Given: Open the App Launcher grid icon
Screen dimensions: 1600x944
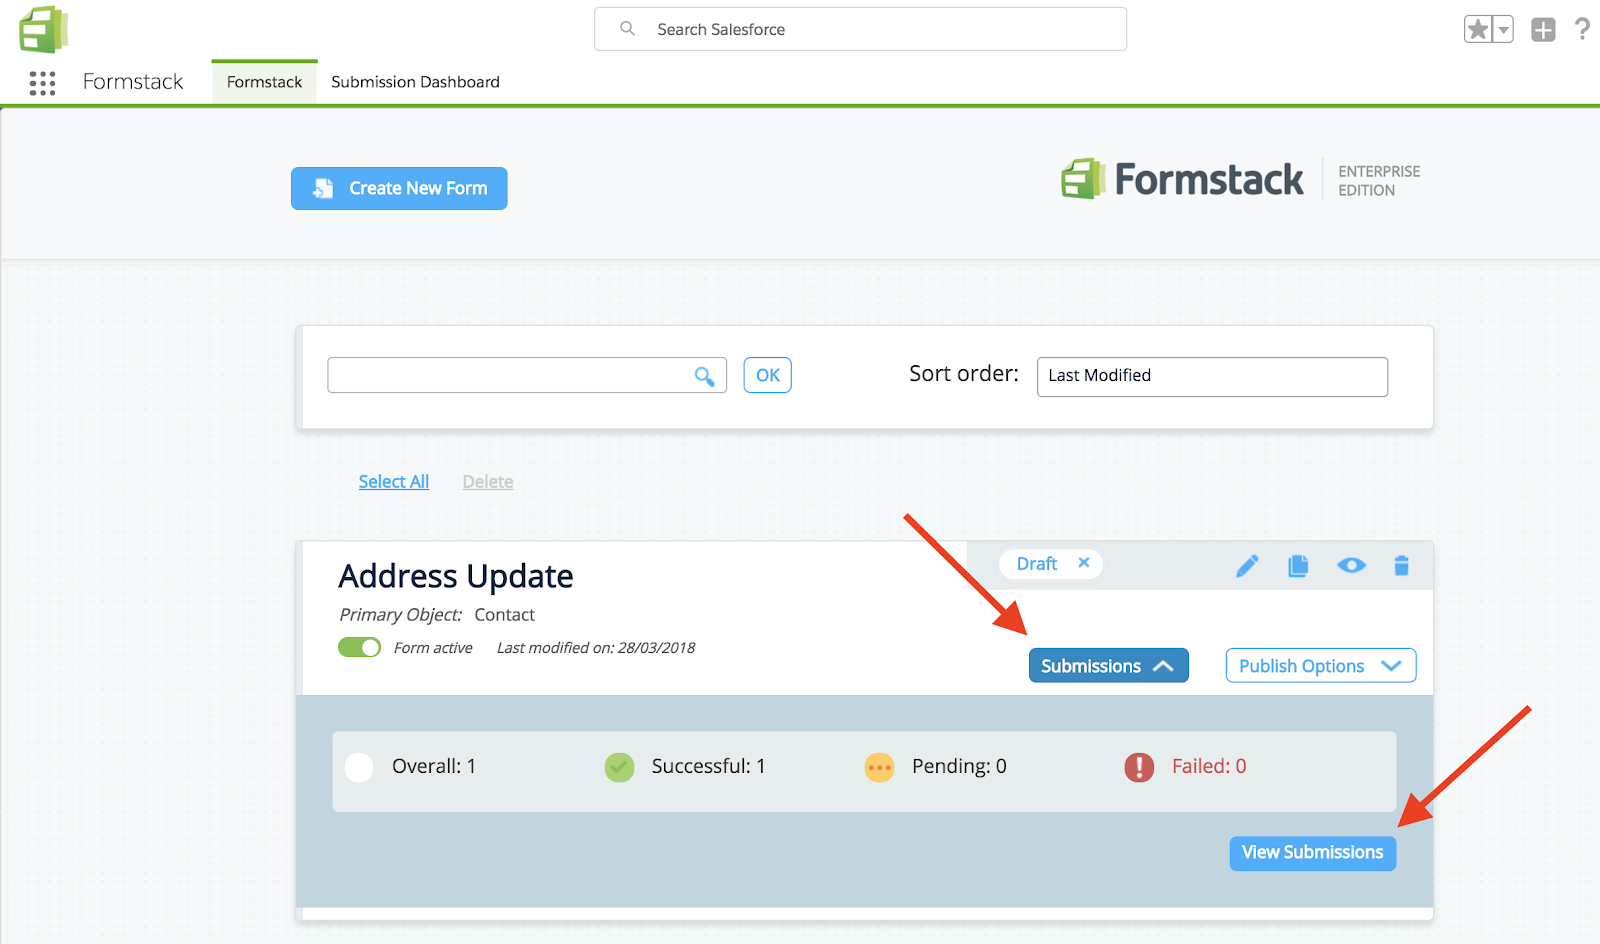Looking at the screenshot, I should (42, 83).
